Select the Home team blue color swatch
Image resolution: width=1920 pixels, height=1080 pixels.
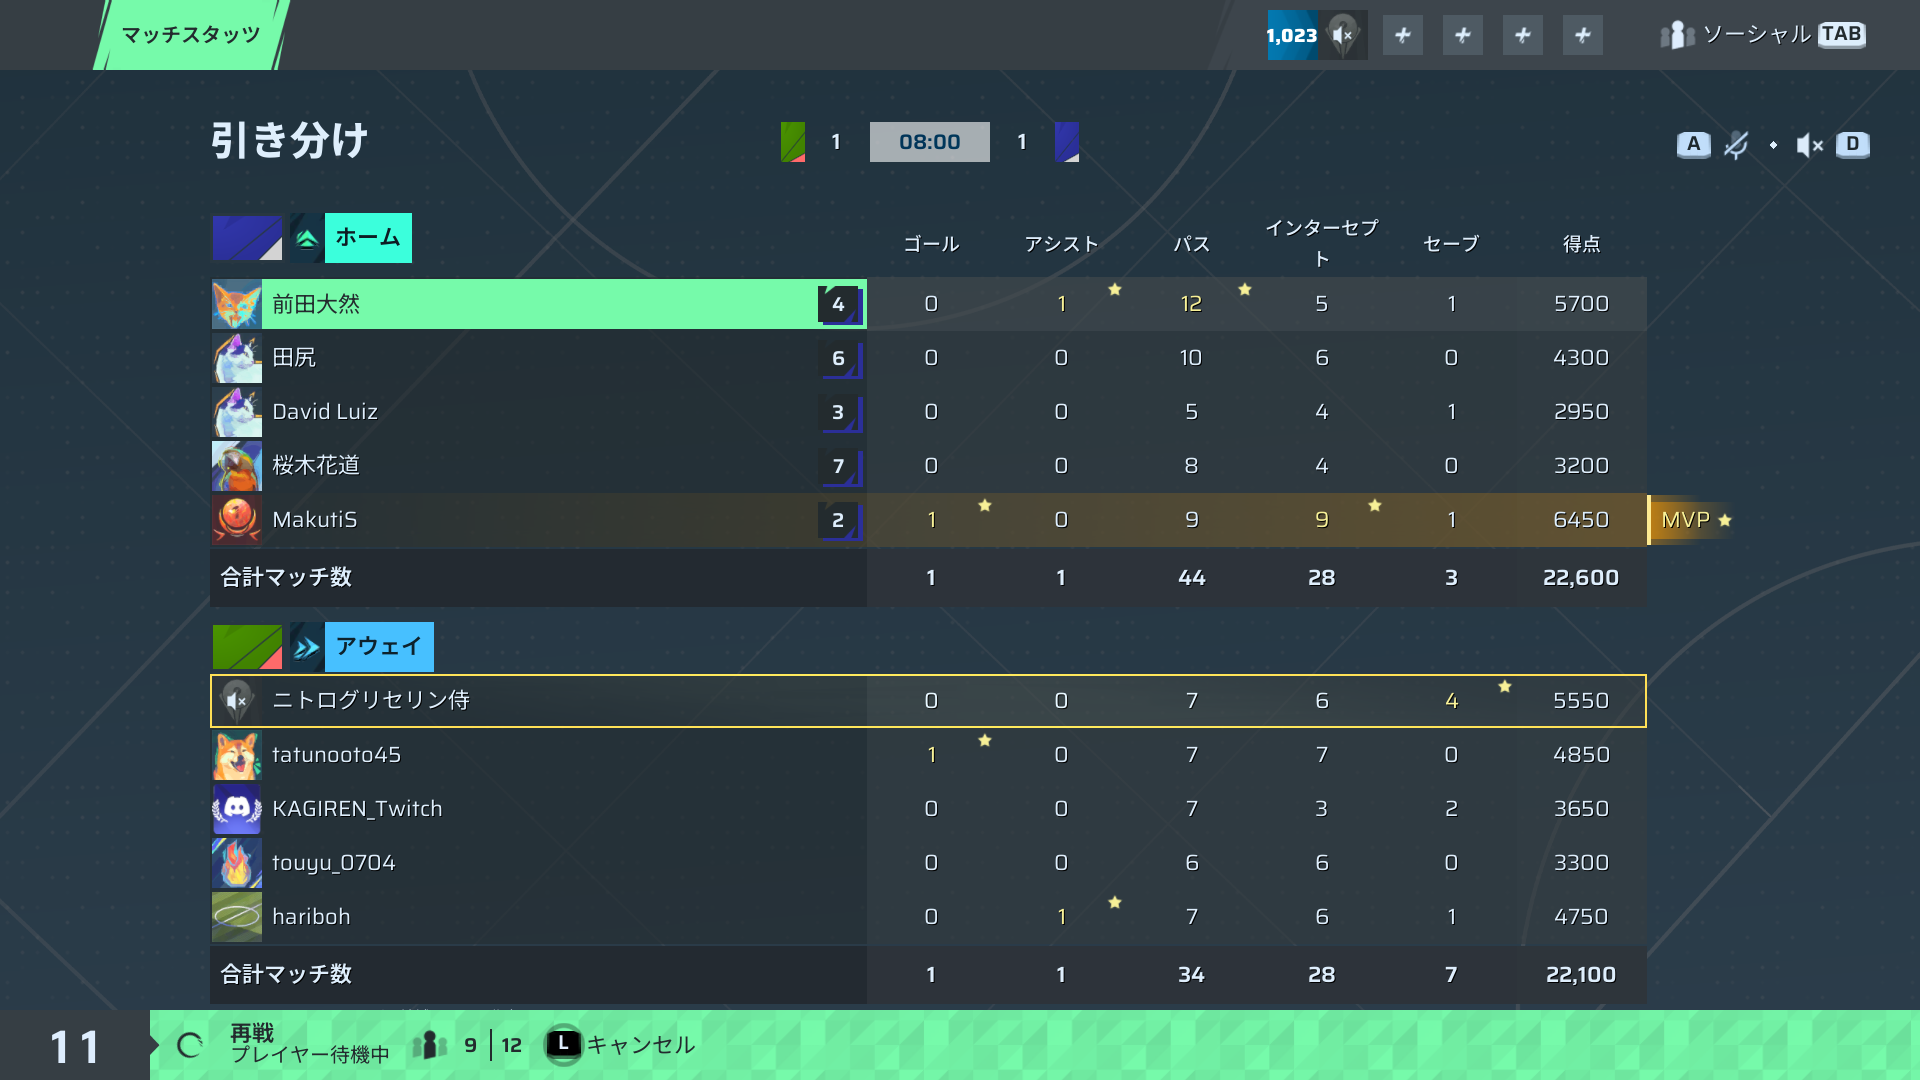tap(247, 238)
